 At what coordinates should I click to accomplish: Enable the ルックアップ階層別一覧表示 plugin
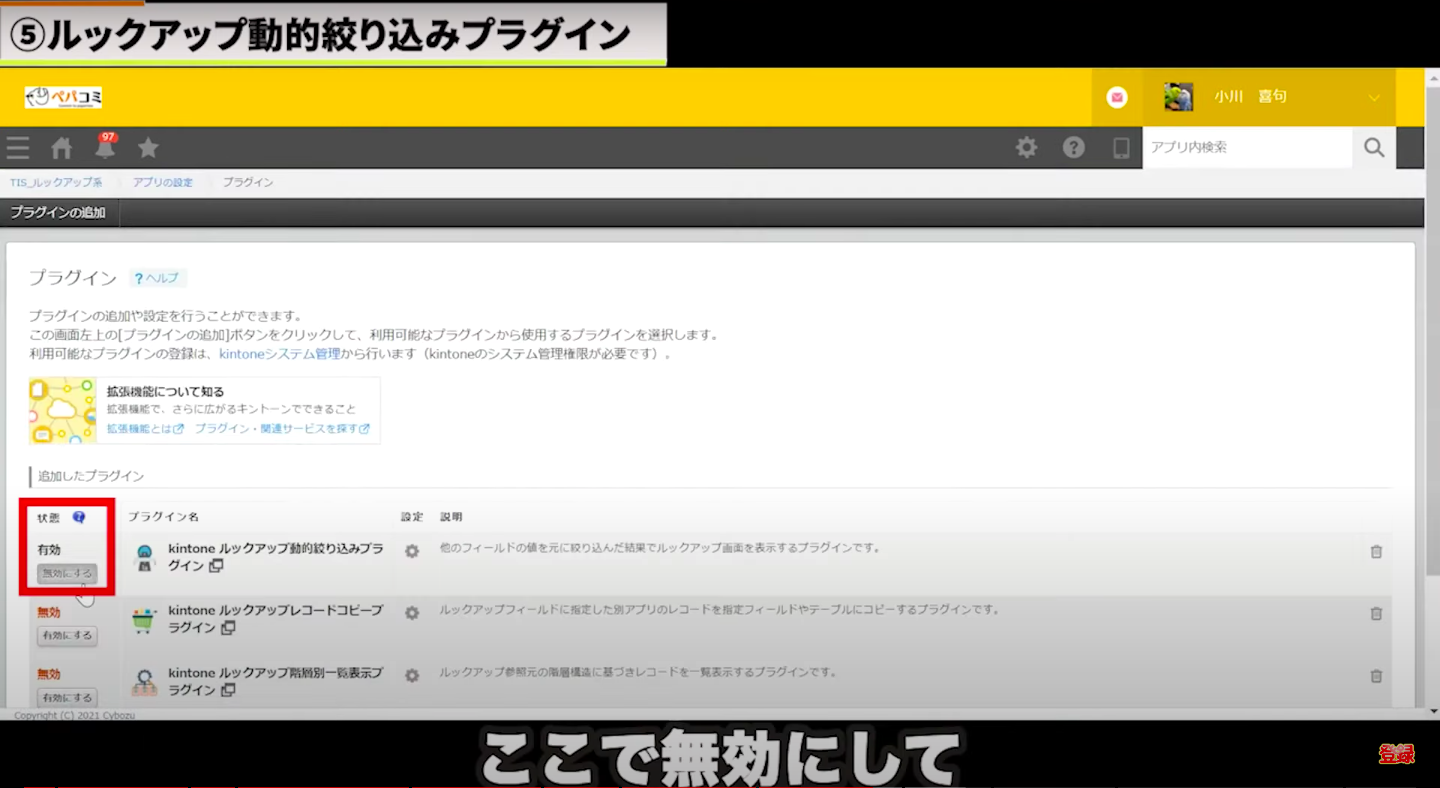click(x=66, y=697)
